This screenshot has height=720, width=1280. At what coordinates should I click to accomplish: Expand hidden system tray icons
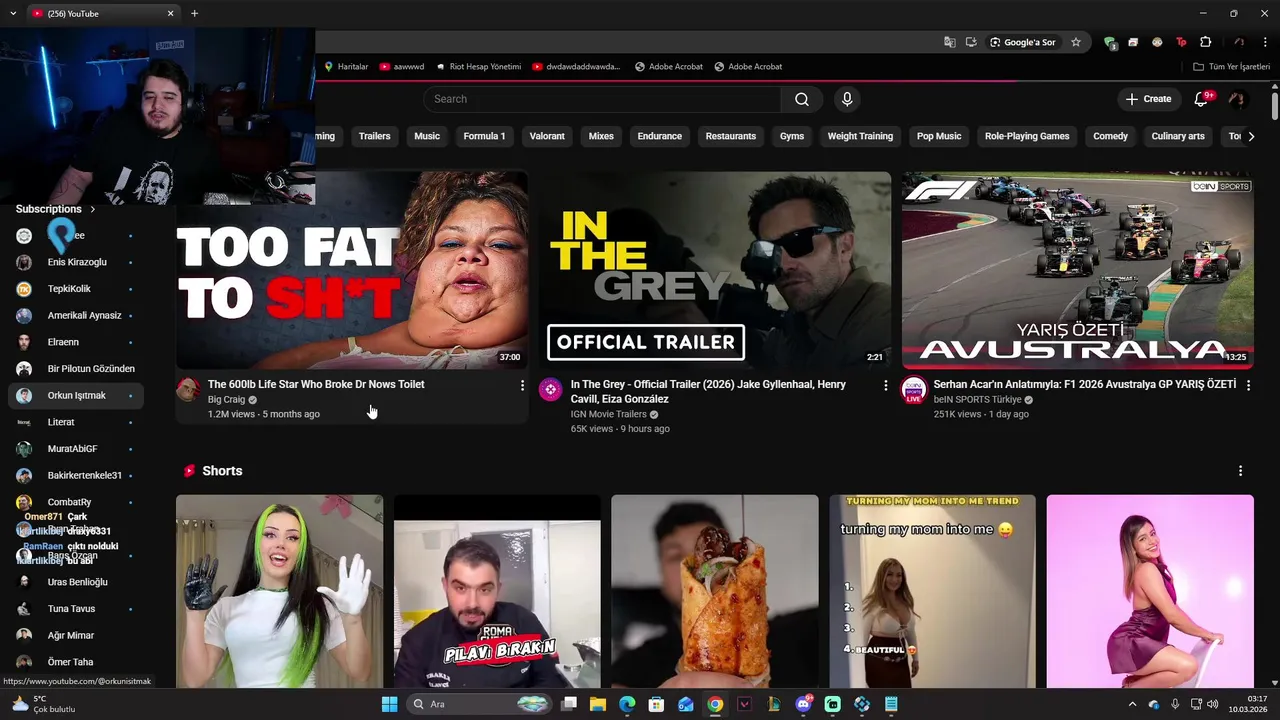pos(1132,704)
